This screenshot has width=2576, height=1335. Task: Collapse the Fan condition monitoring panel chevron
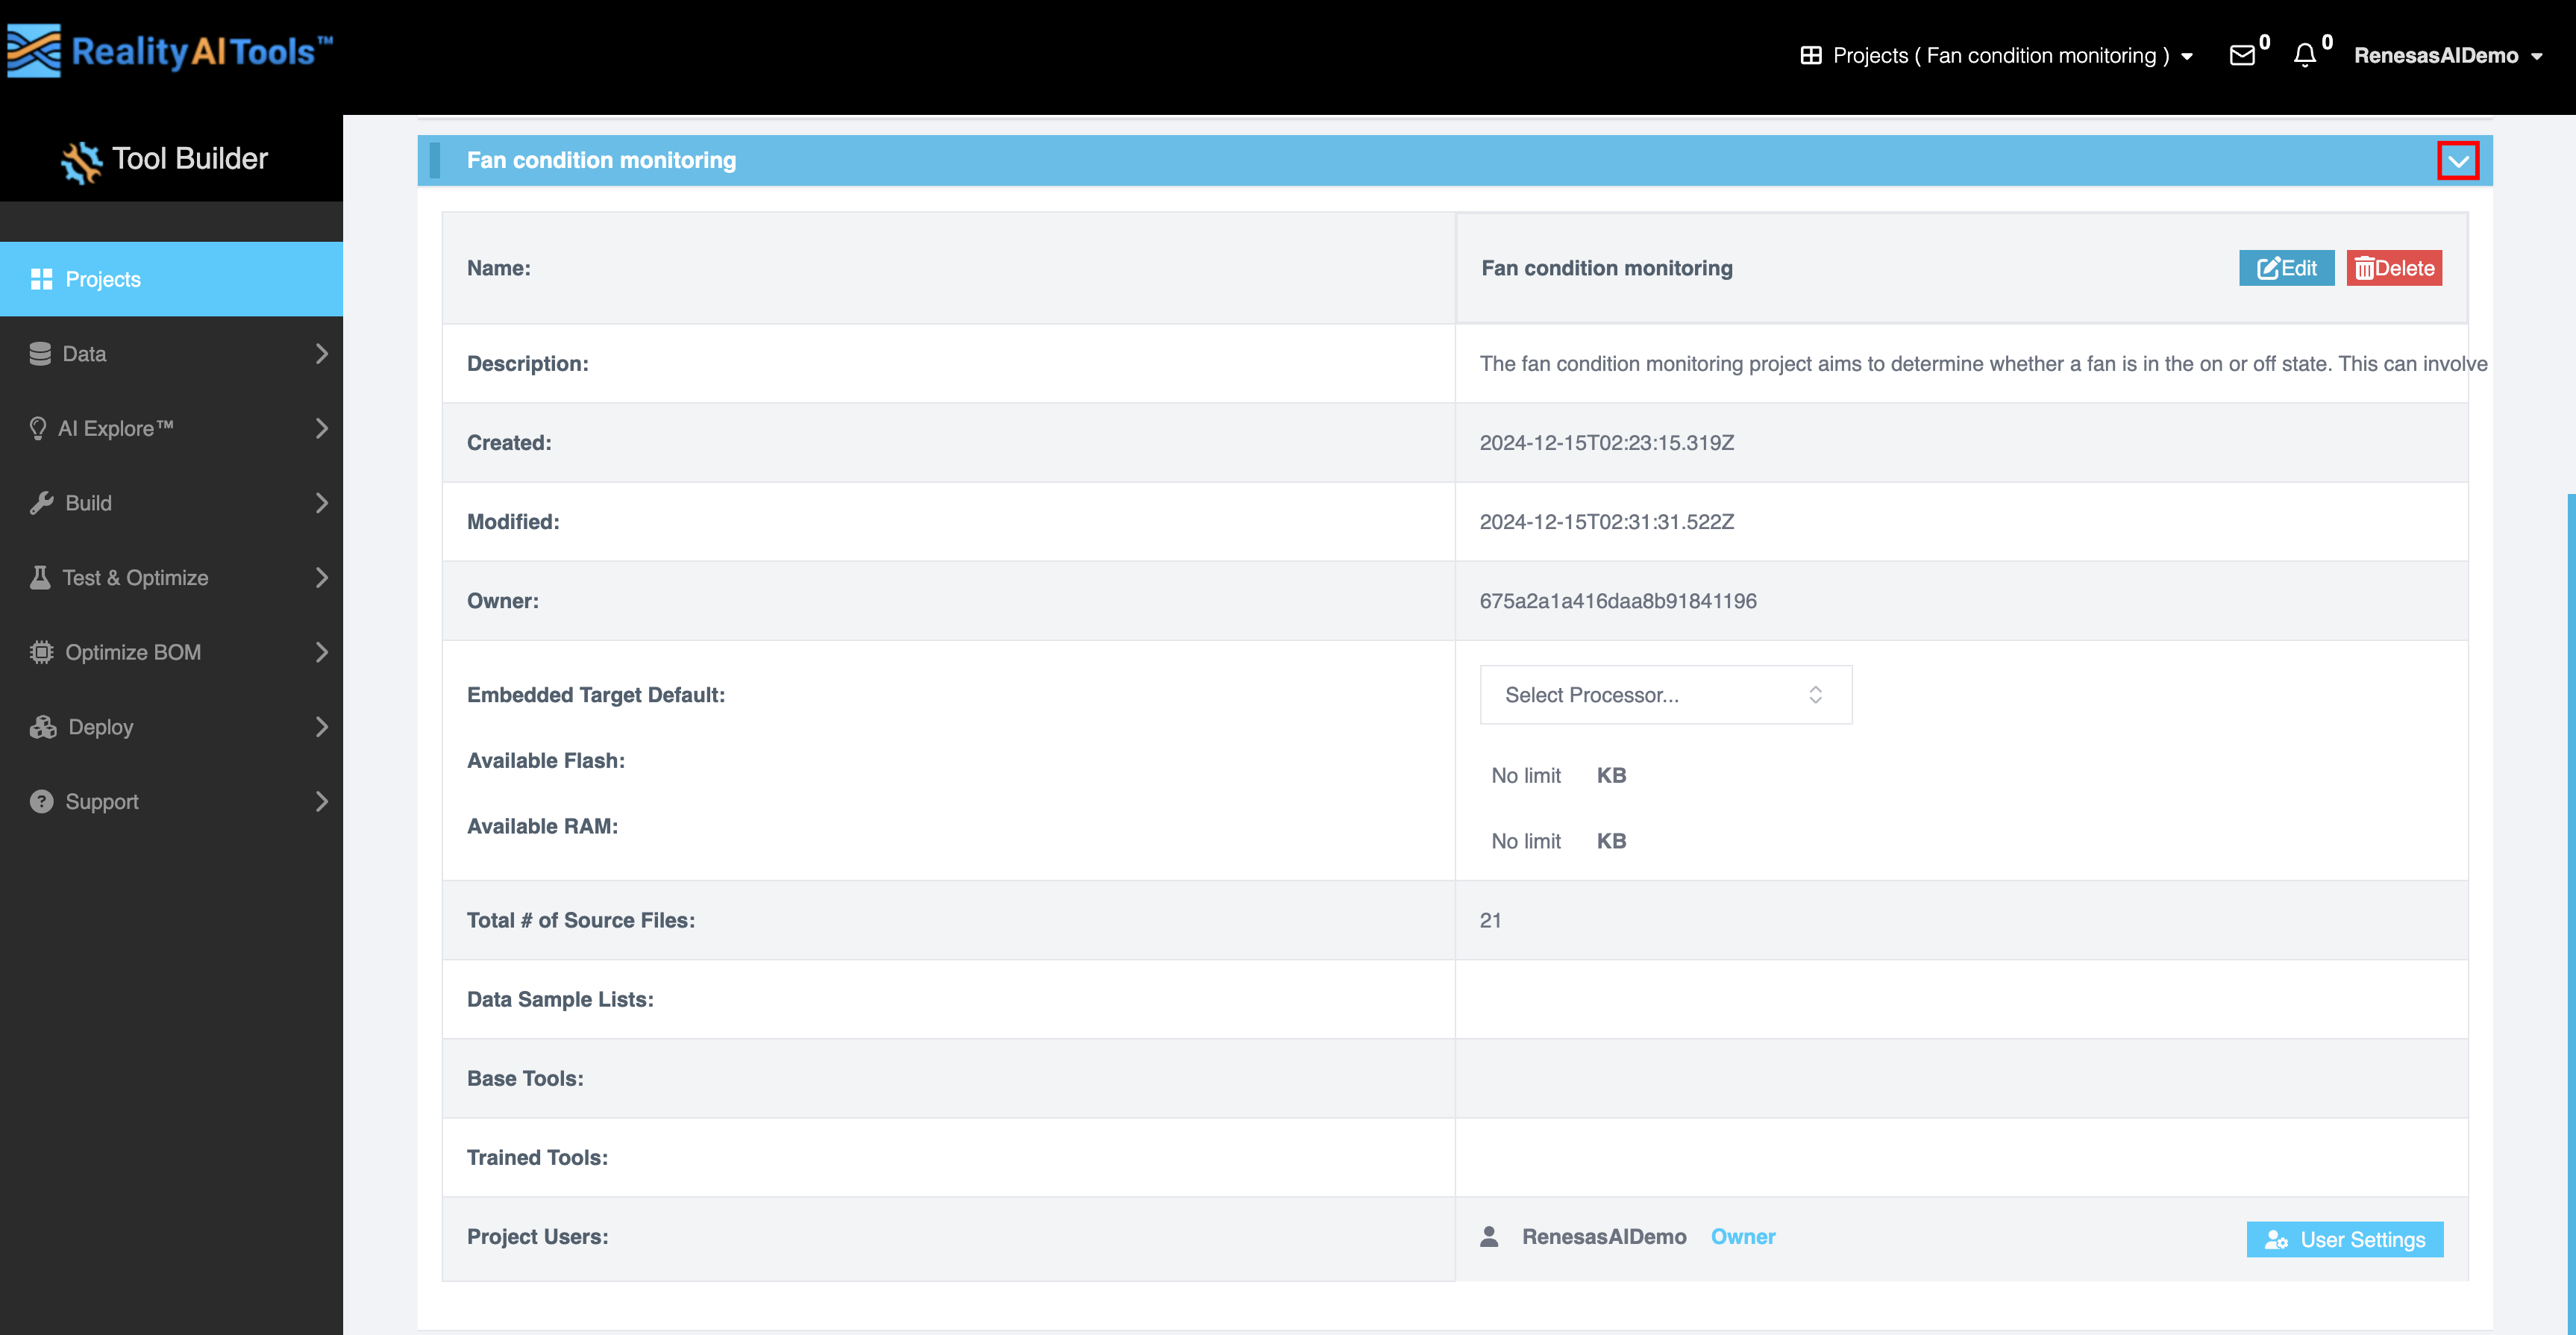pos(2458,160)
